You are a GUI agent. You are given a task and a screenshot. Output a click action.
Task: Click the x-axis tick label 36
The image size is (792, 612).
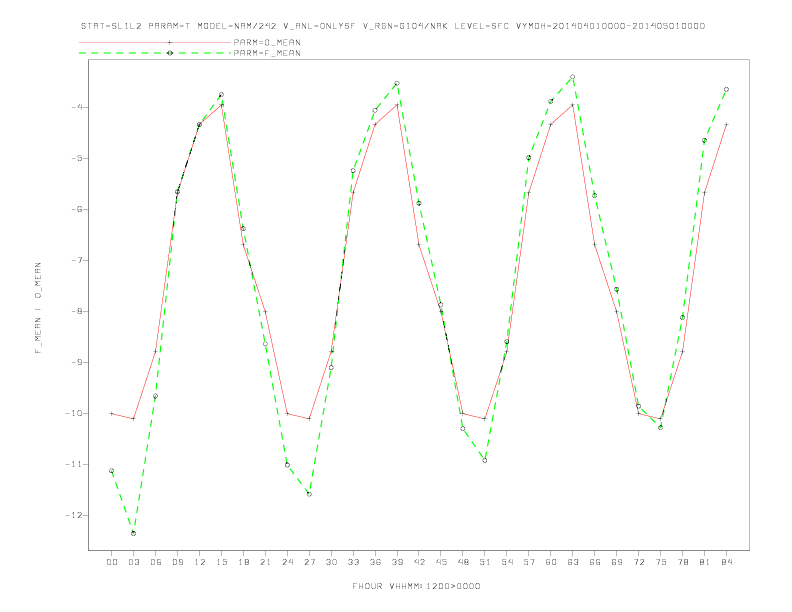pyautogui.click(x=375, y=562)
